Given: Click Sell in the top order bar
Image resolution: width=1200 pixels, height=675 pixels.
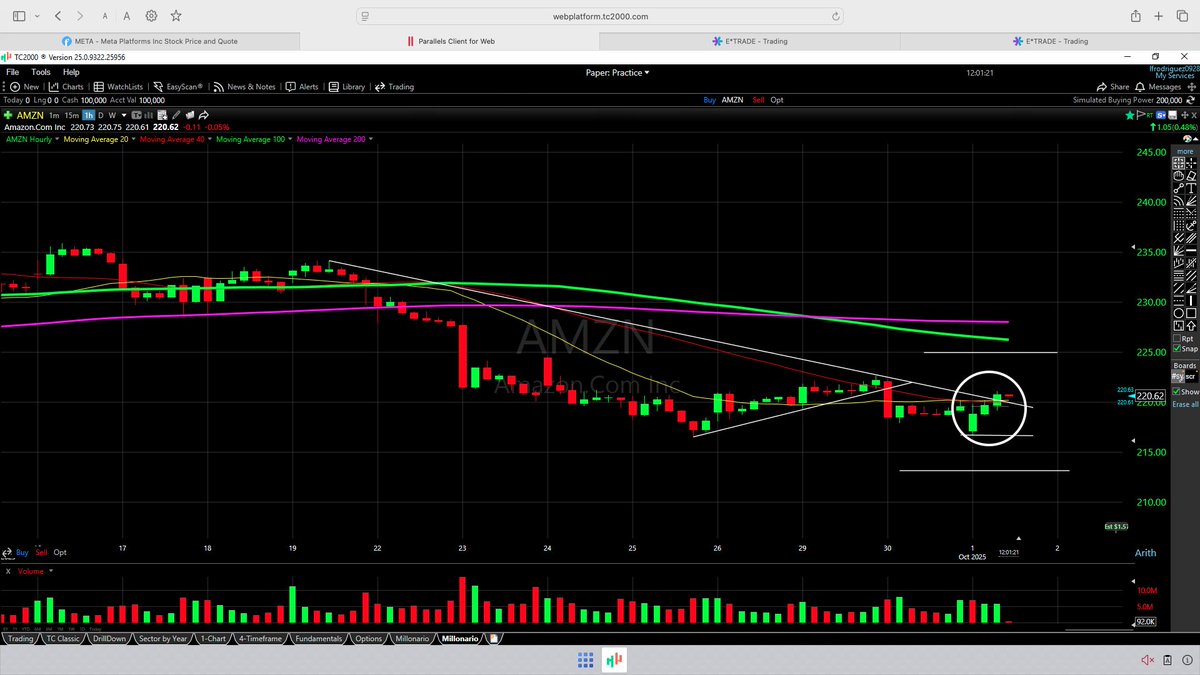Looking at the screenshot, I should tap(756, 100).
